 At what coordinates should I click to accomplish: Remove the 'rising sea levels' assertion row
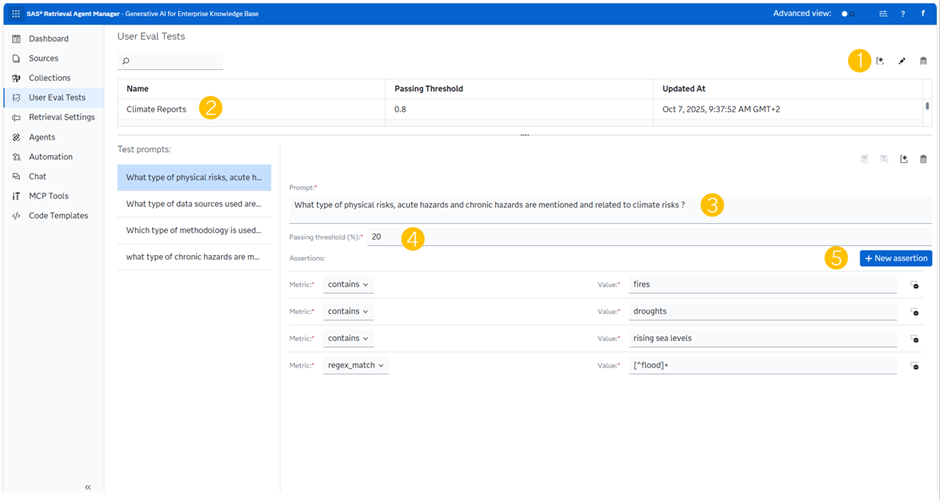click(914, 339)
